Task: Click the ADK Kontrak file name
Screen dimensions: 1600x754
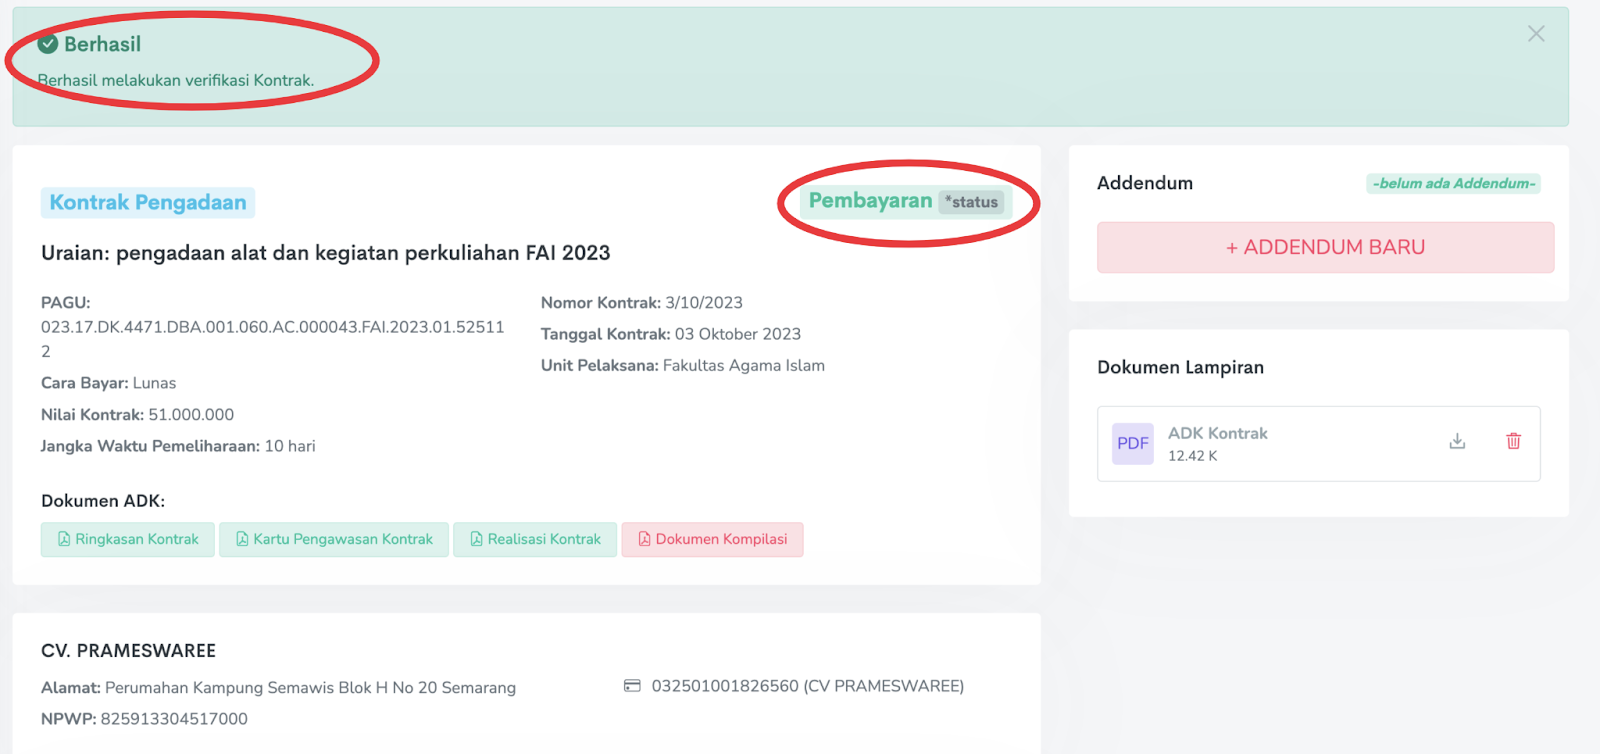Action: (1217, 433)
